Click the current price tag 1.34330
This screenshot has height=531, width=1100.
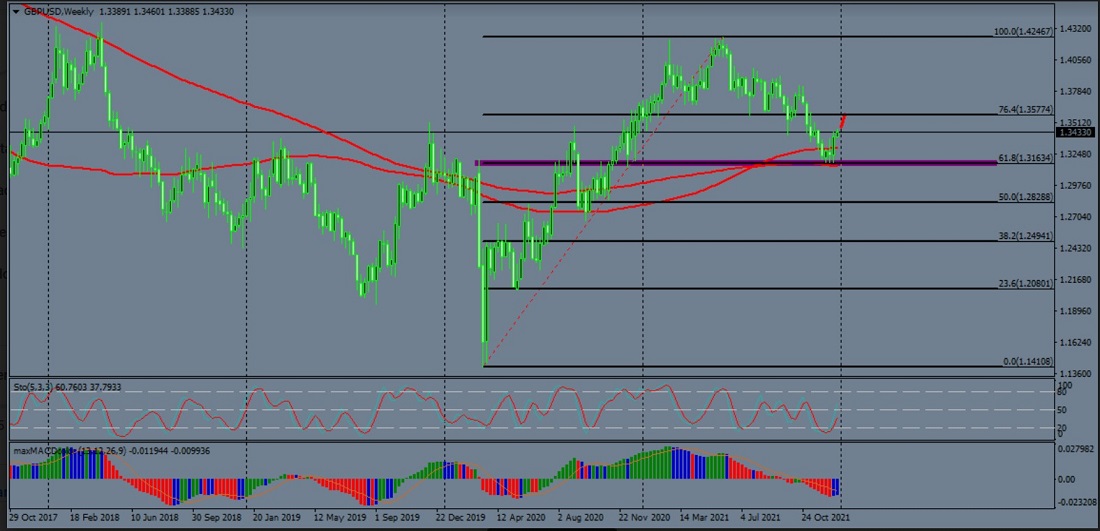tap(1076, 132)
